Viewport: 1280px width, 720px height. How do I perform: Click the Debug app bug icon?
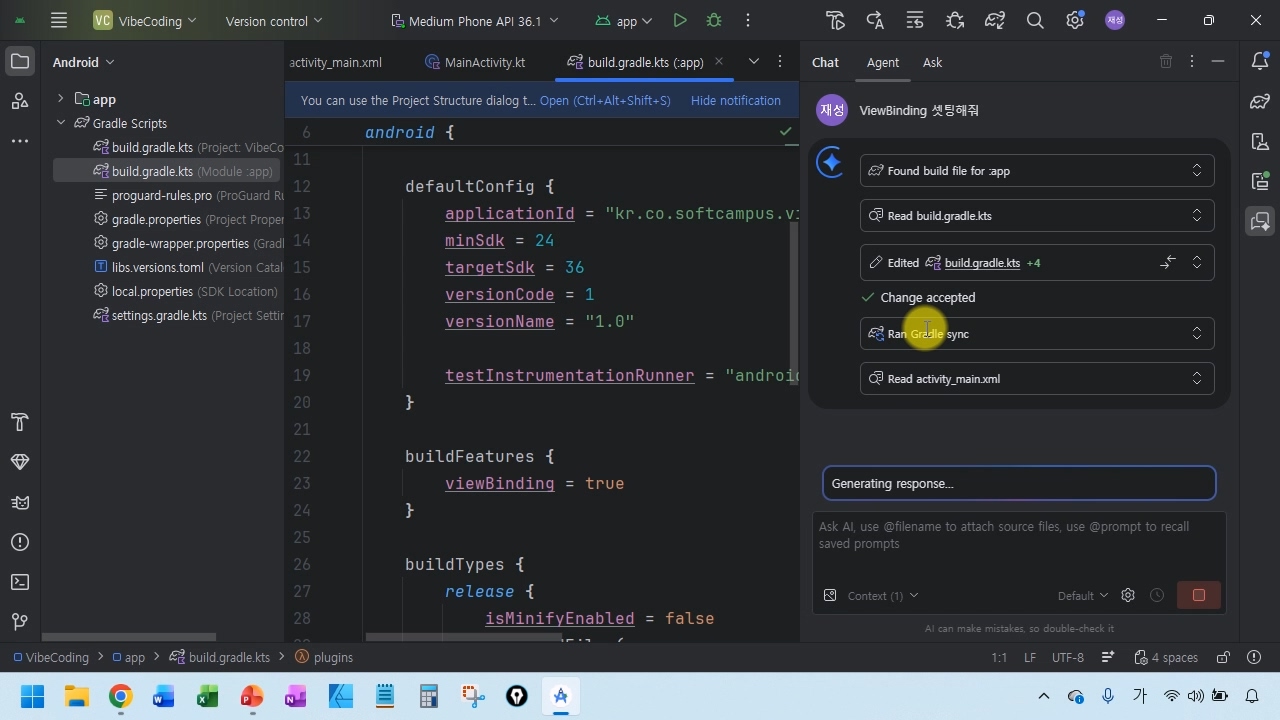pos(713,20)
